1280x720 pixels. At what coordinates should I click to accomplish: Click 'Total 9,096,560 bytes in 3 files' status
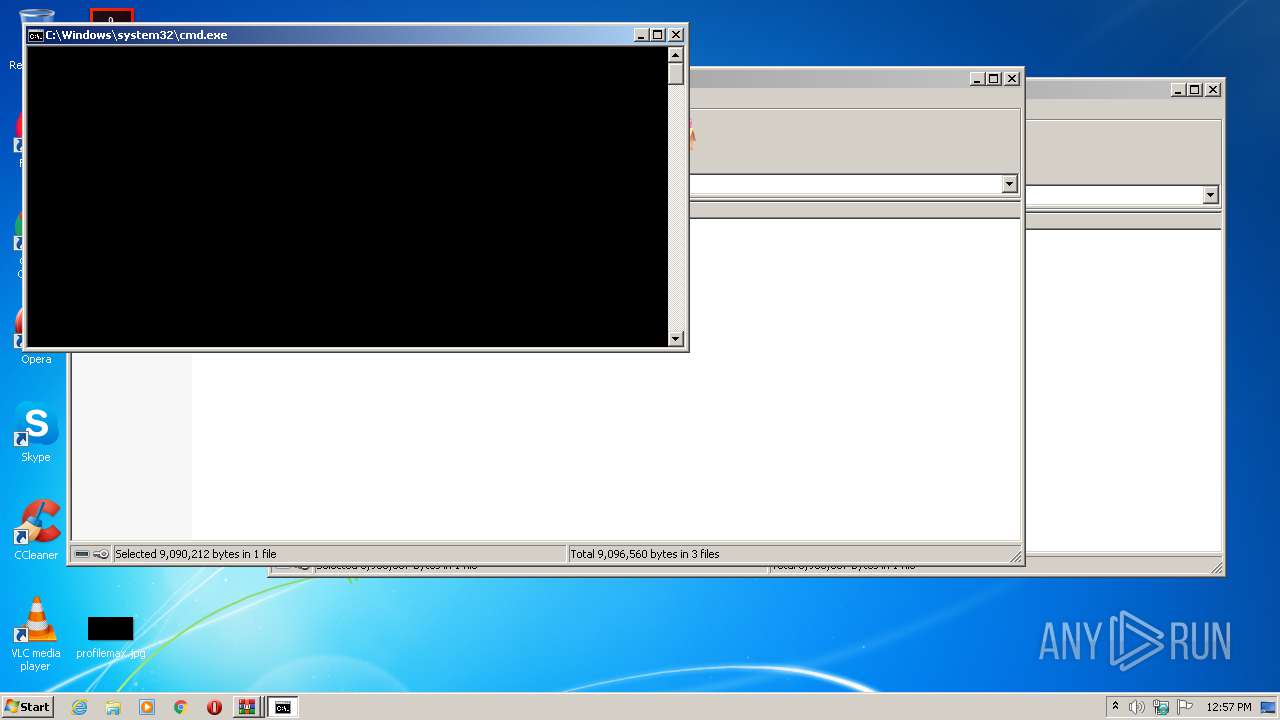coord(645,554)
